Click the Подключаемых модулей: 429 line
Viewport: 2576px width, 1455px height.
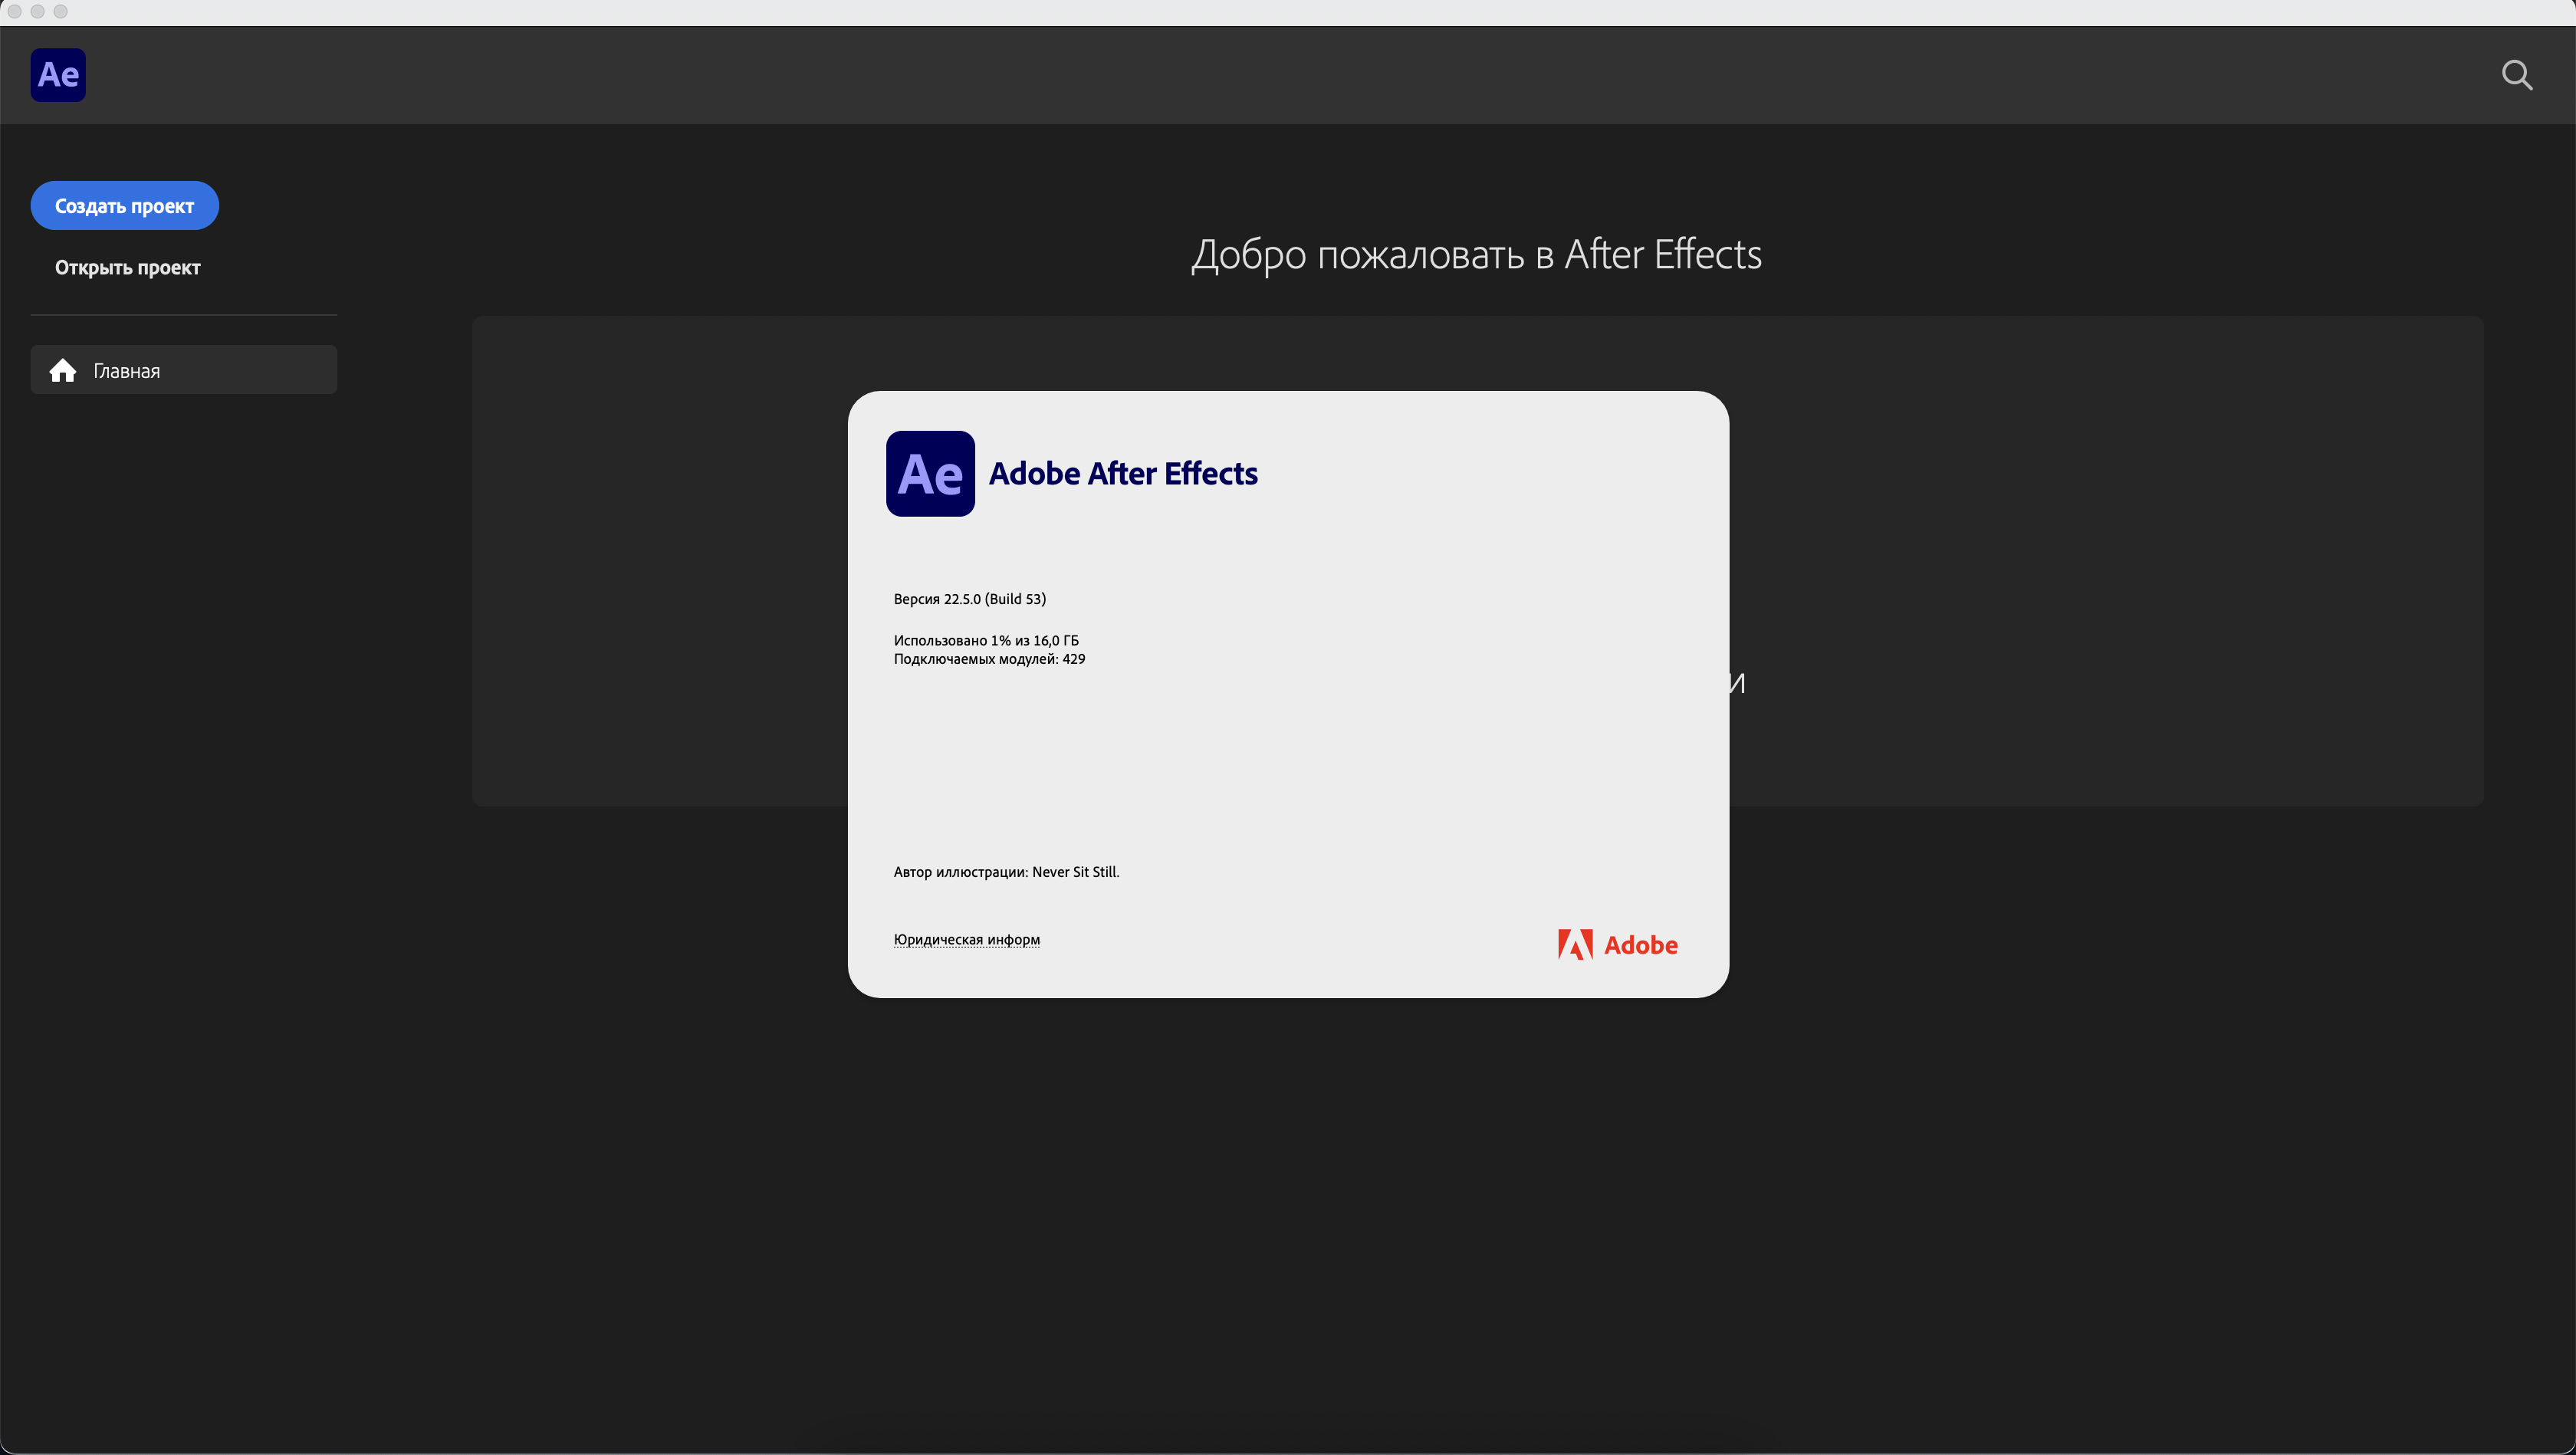pos(989,659)
